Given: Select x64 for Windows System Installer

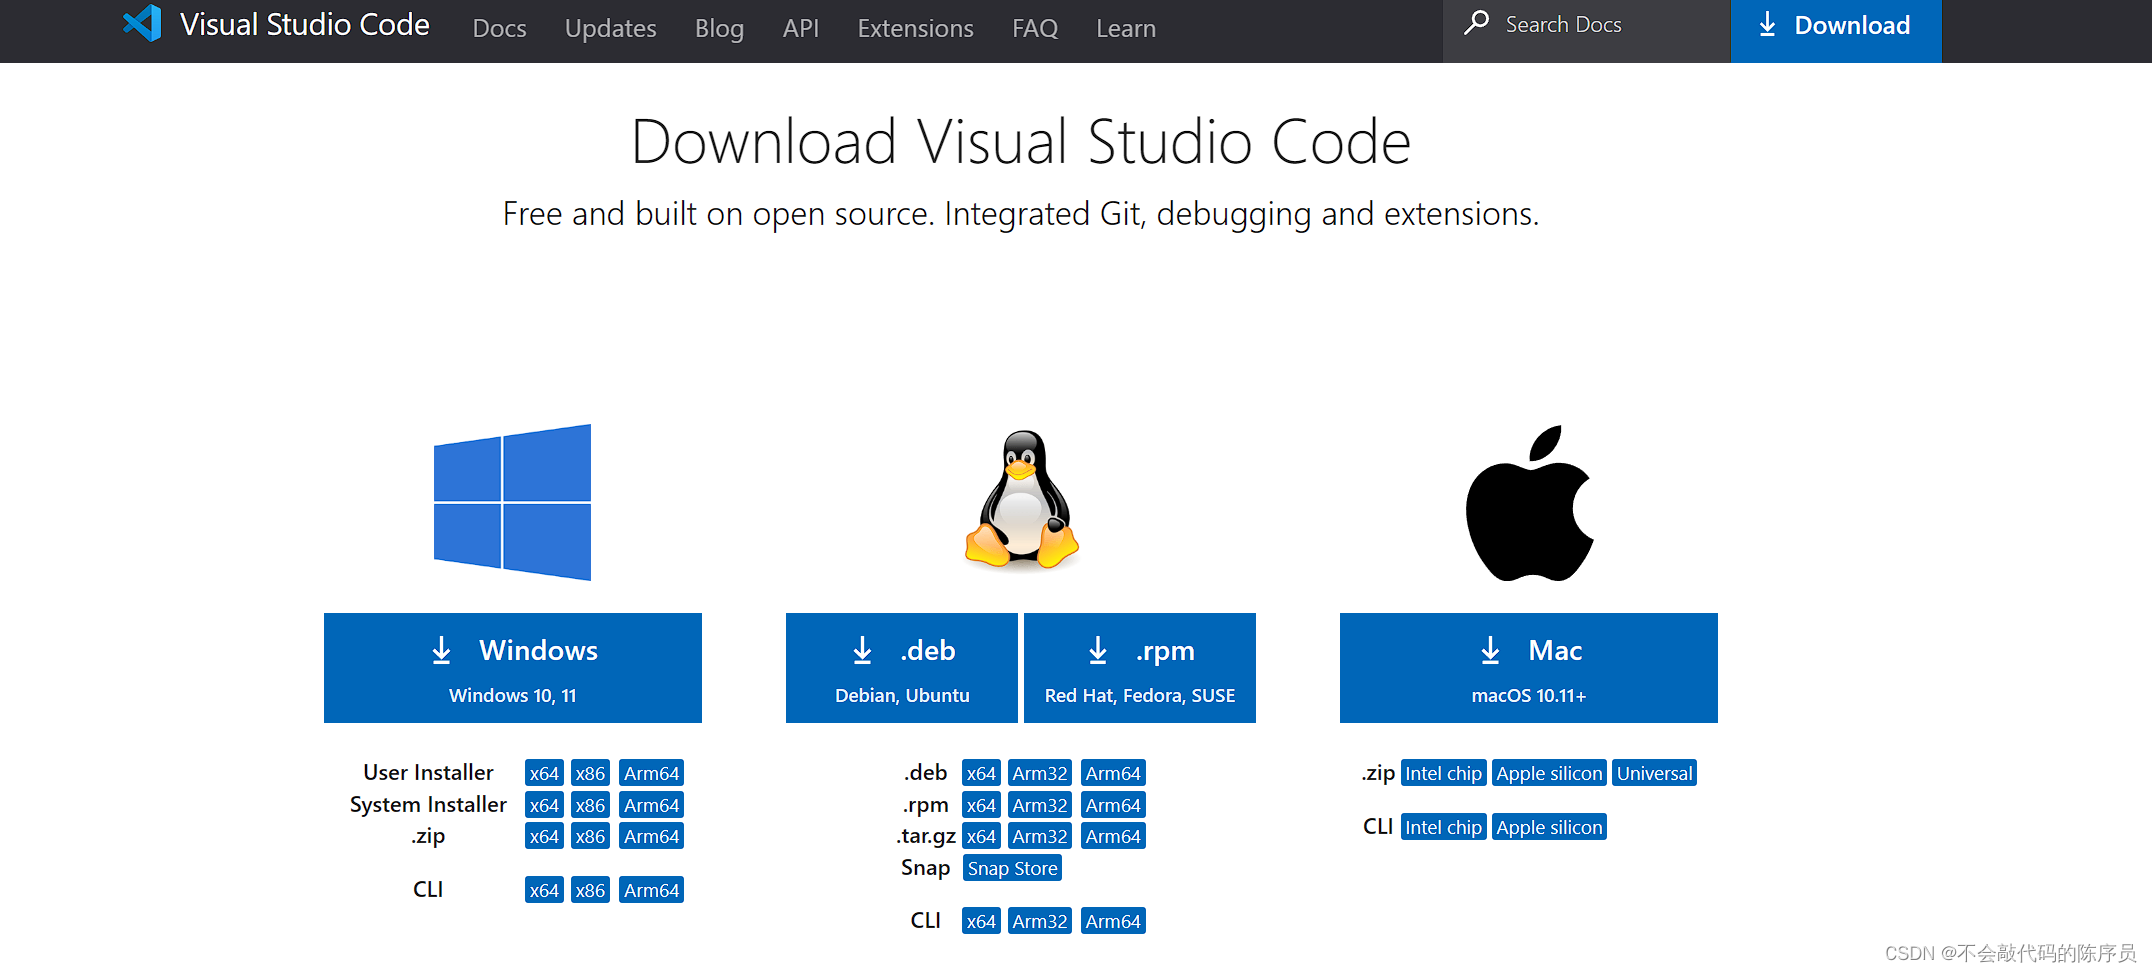Looking at the screenshot, I should (x=544, y=805).
